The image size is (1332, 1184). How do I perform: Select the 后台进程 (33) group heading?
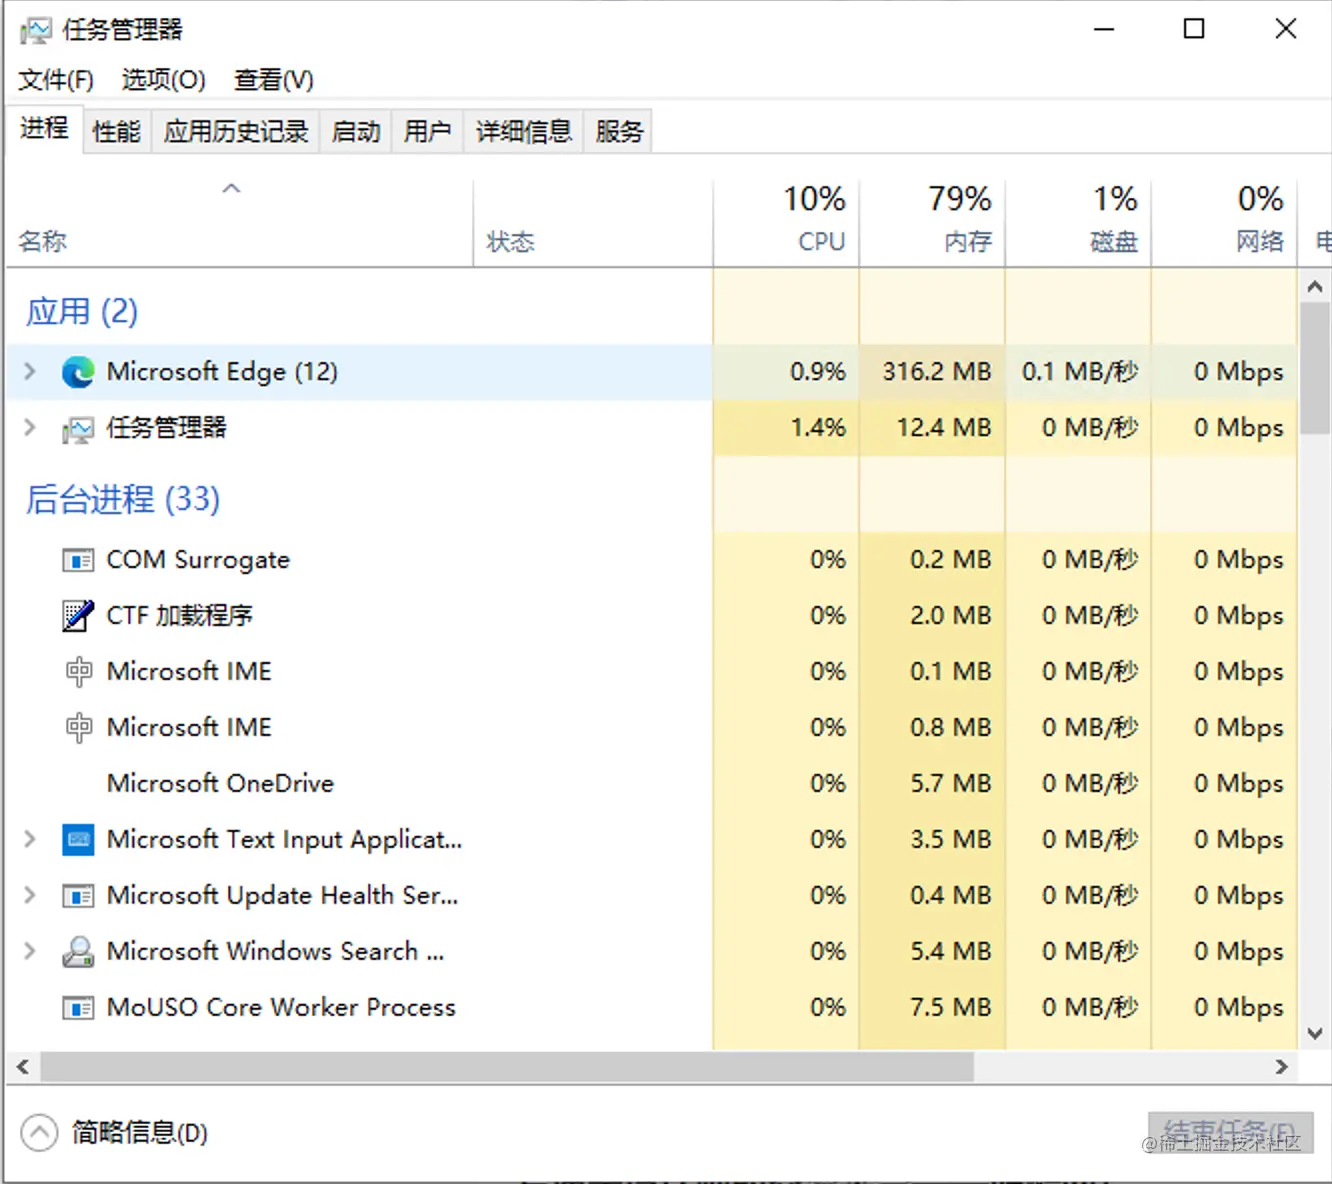(123, 499)
